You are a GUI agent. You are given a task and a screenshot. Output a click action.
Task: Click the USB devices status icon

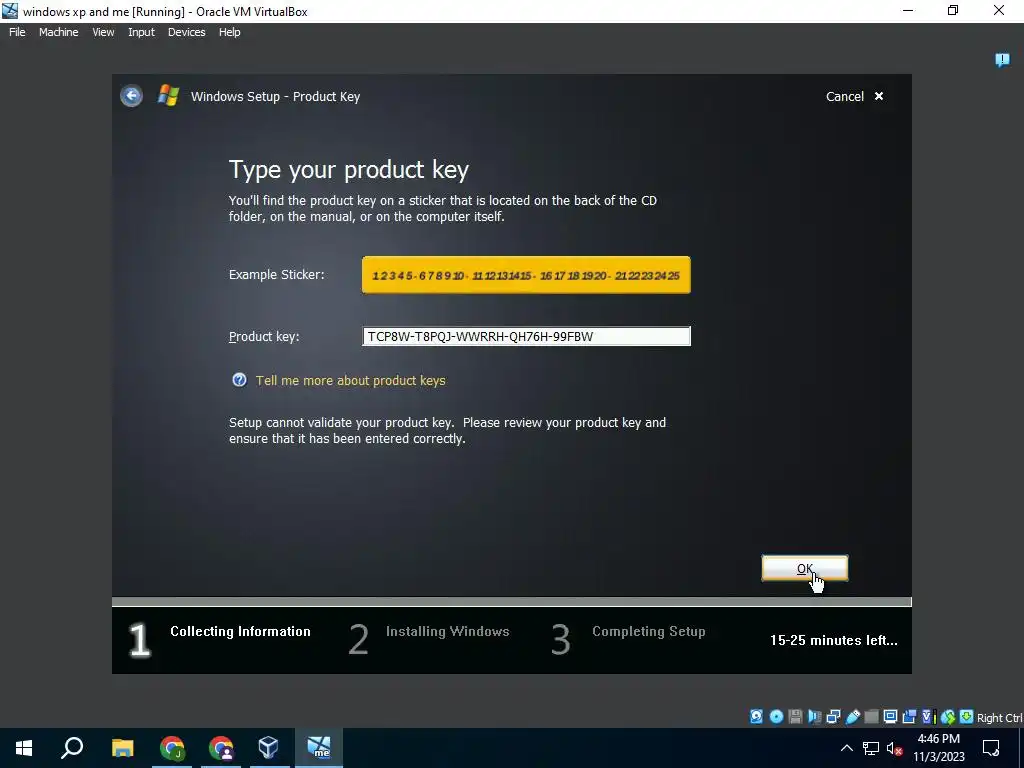tap(852, 717)
